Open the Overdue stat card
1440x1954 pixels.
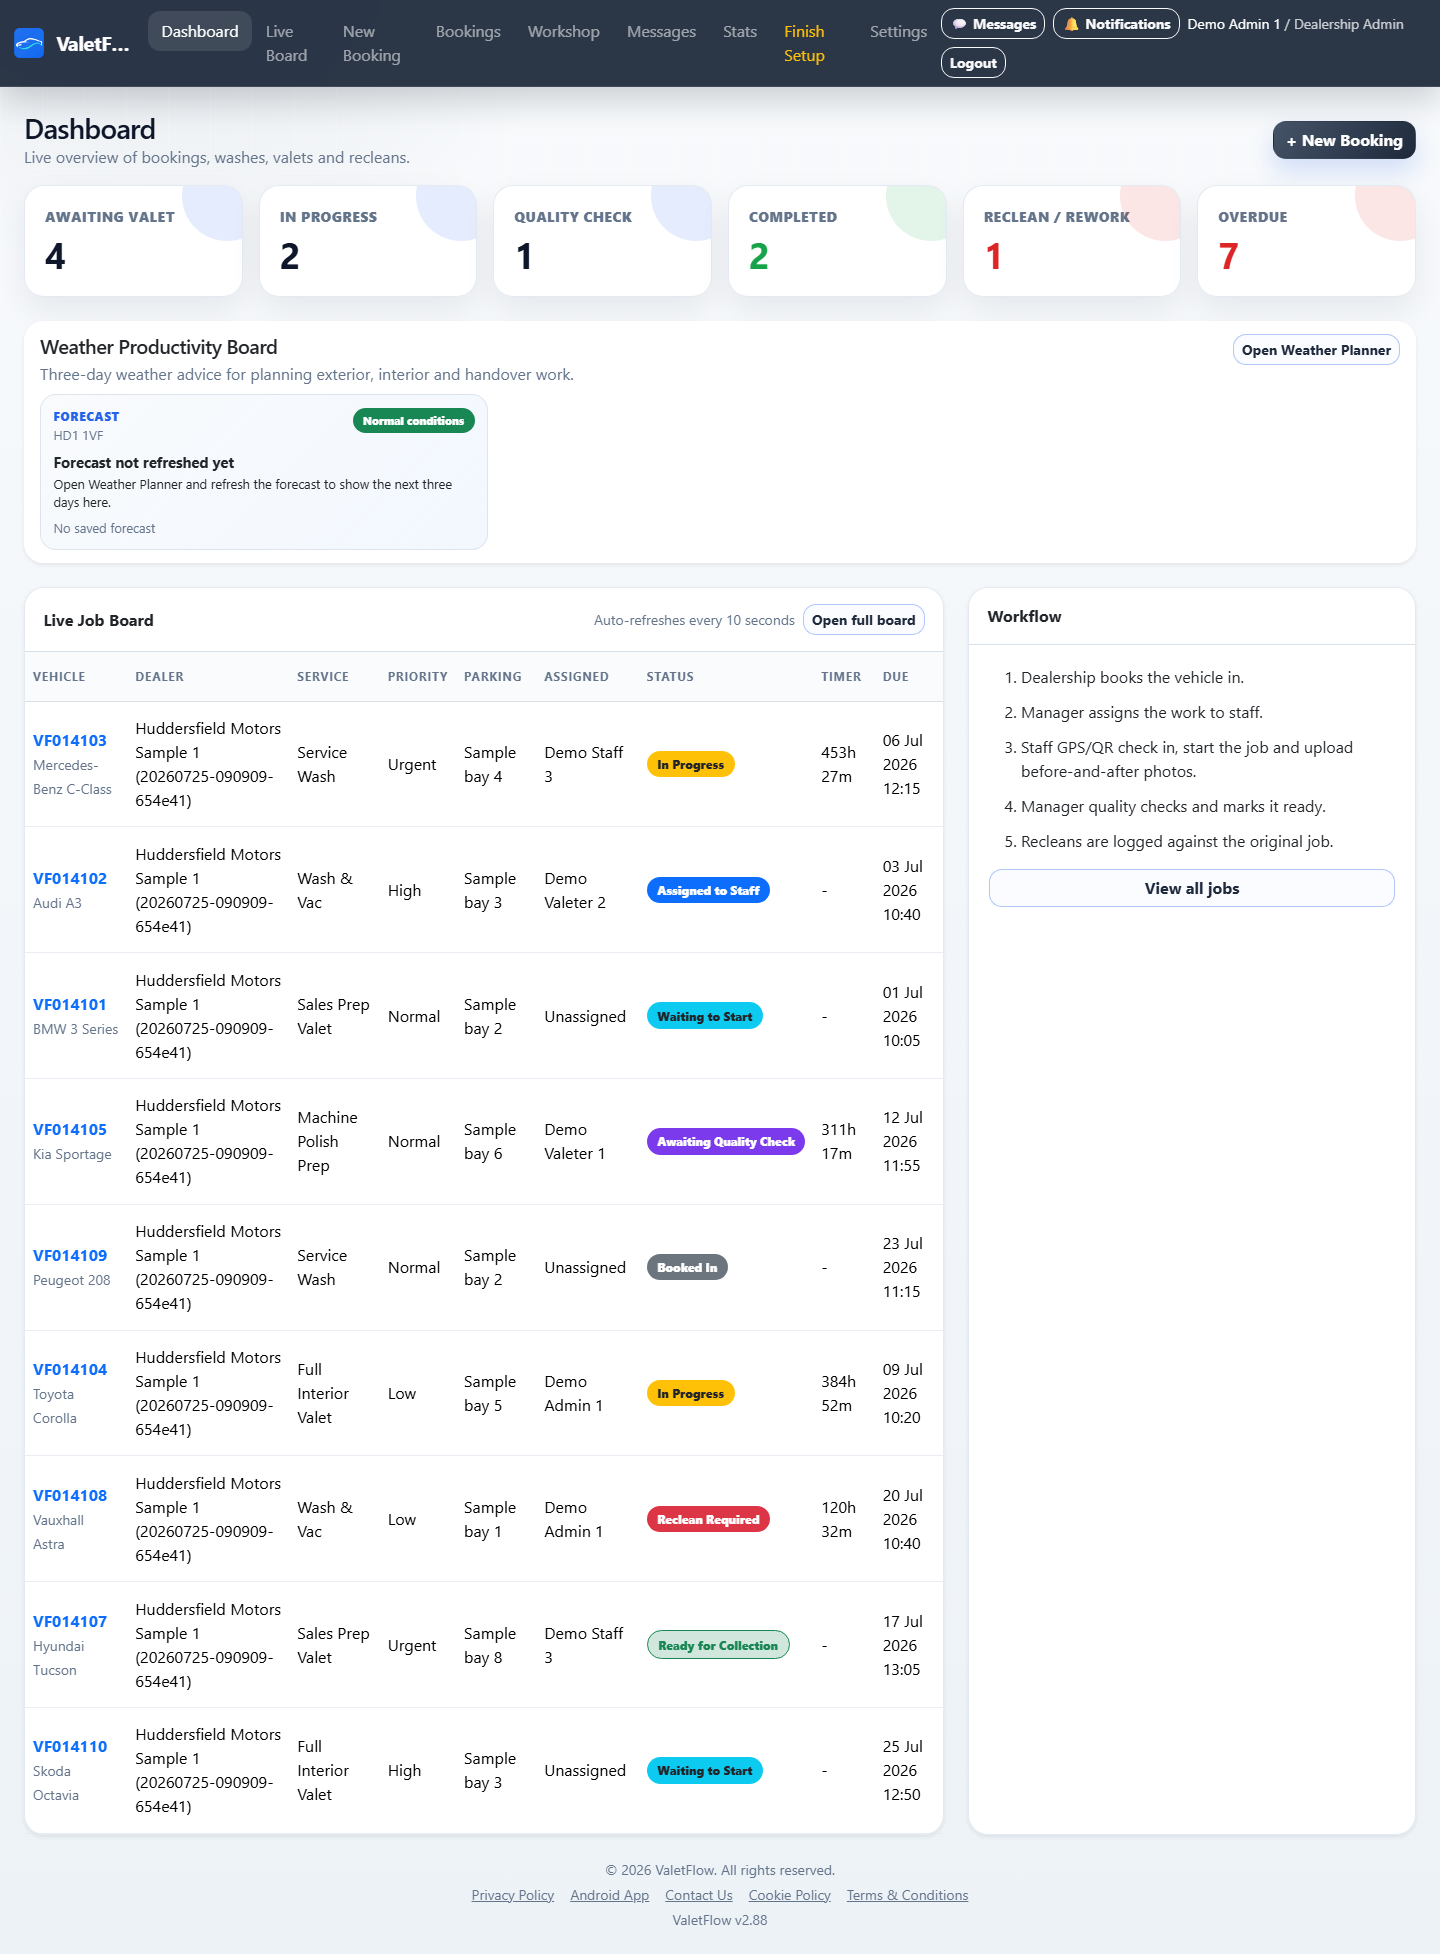pyautogui.click(x=1306, y=241)
